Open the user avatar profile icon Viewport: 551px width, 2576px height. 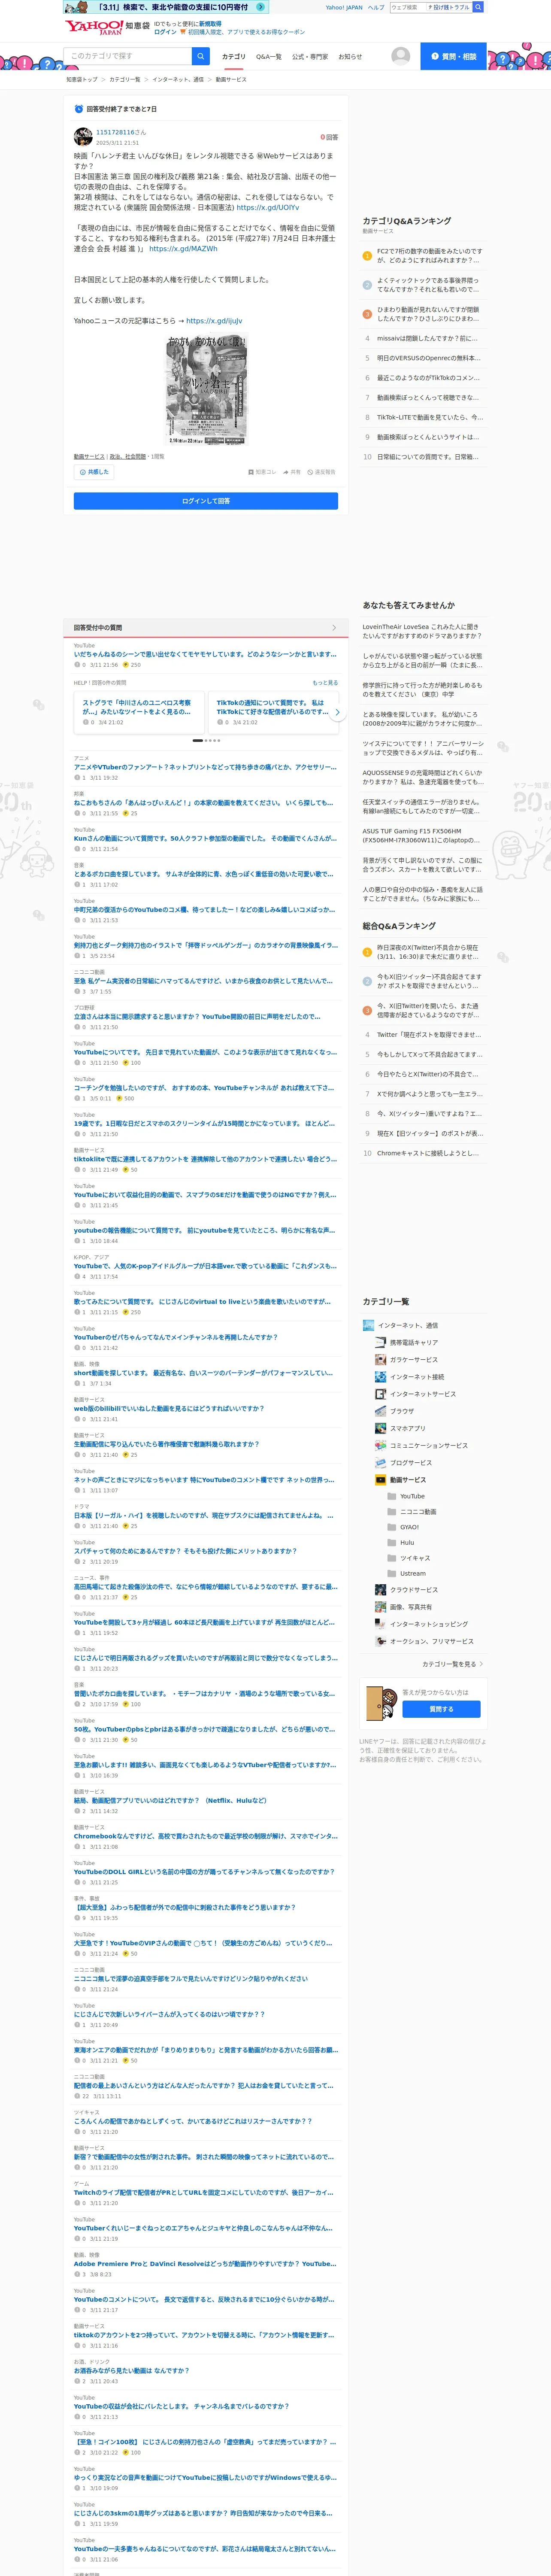pos(400,56)
